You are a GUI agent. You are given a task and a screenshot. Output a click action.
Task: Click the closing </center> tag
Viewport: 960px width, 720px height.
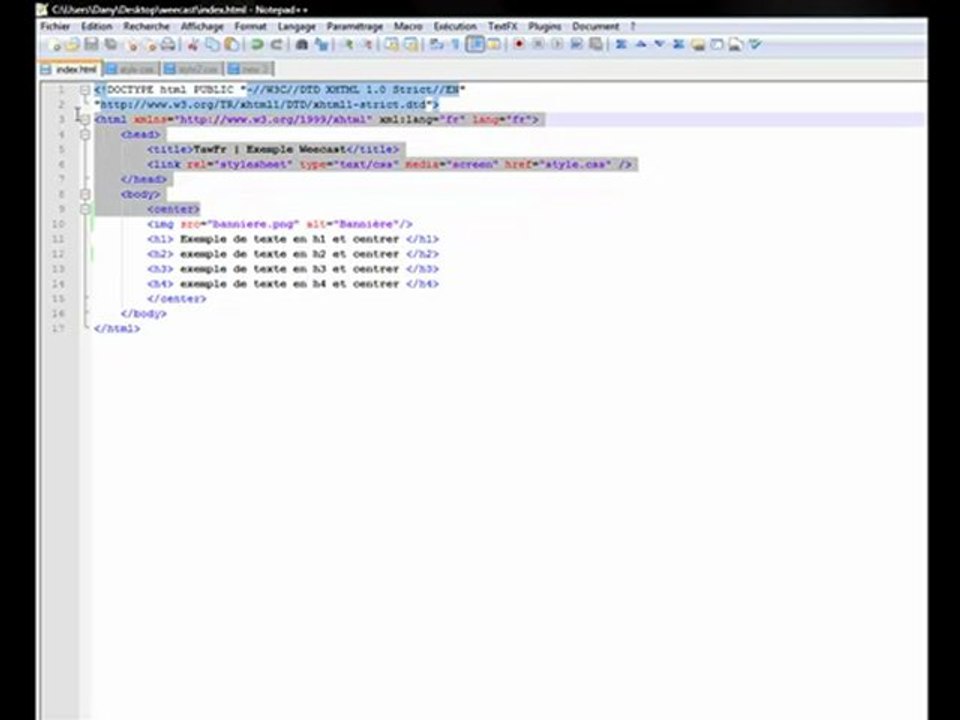click(x=176, y=299)
